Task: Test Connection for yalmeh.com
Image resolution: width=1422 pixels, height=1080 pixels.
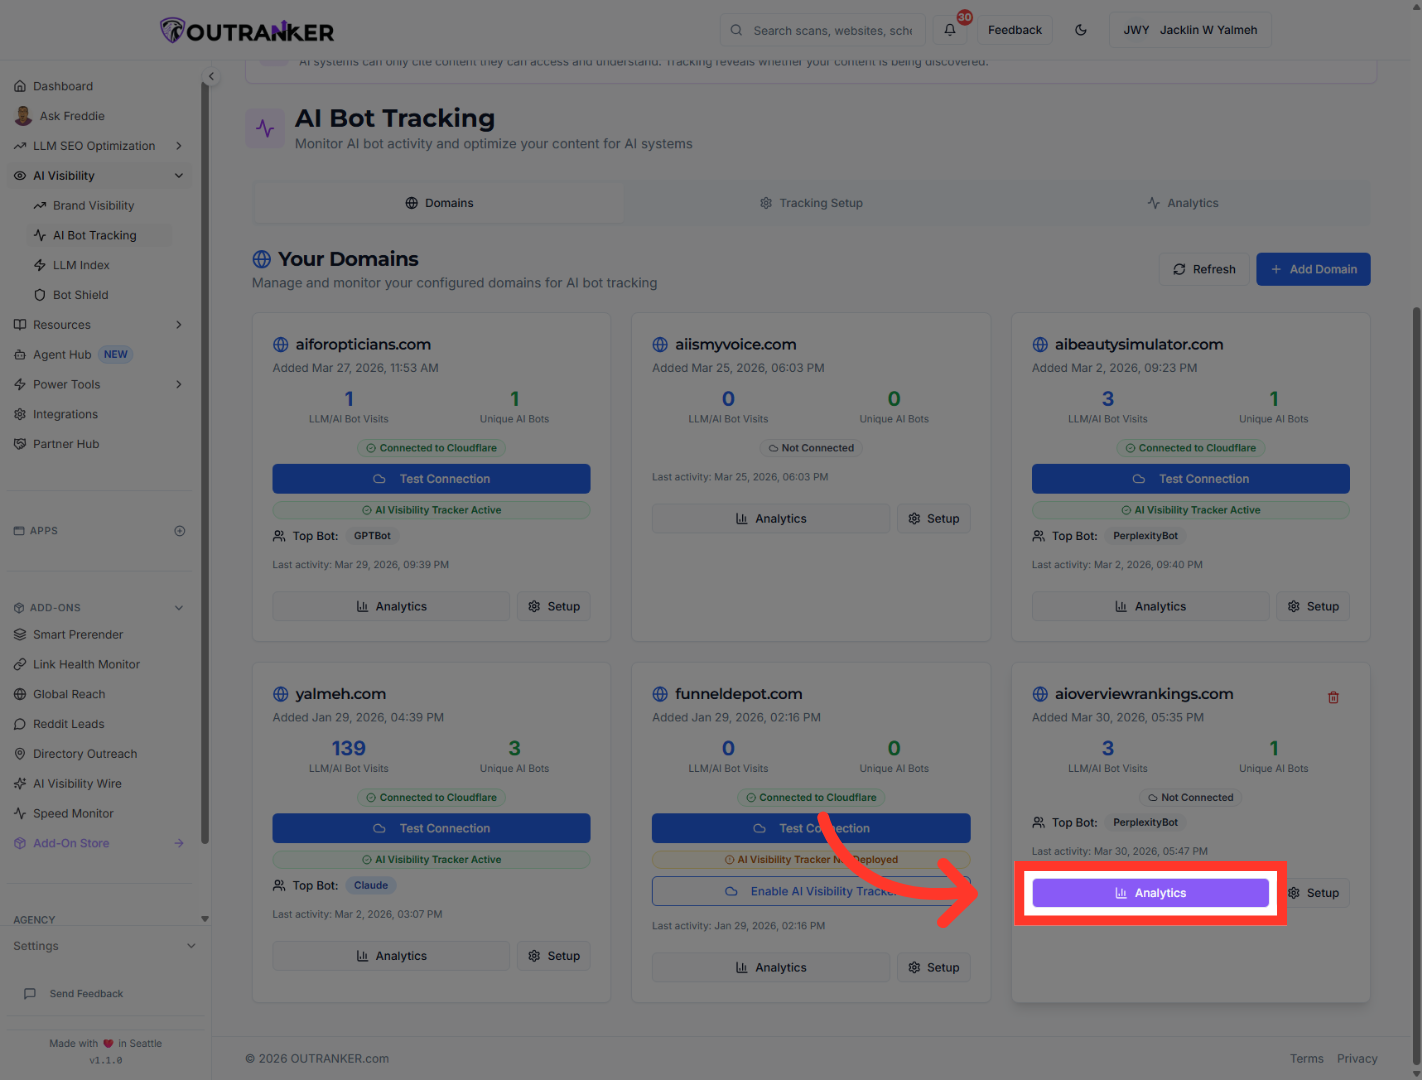Action: 431,828
